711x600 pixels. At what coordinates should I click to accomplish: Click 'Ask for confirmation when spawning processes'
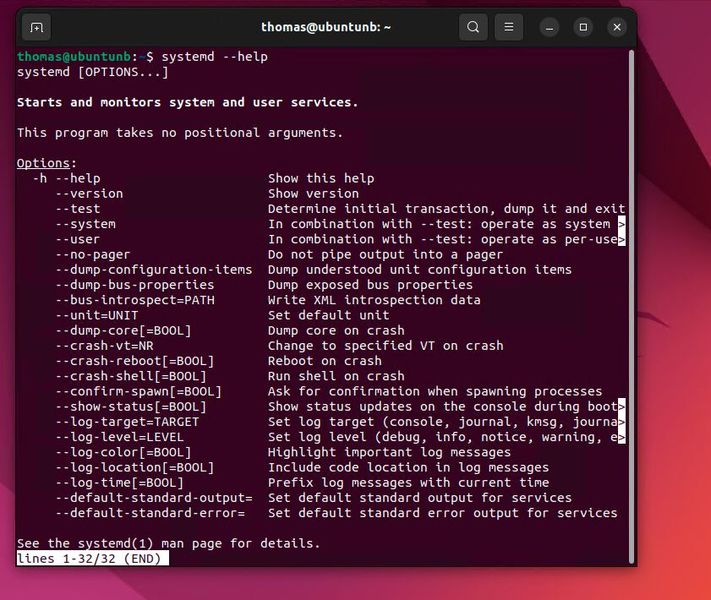point(435,391)
